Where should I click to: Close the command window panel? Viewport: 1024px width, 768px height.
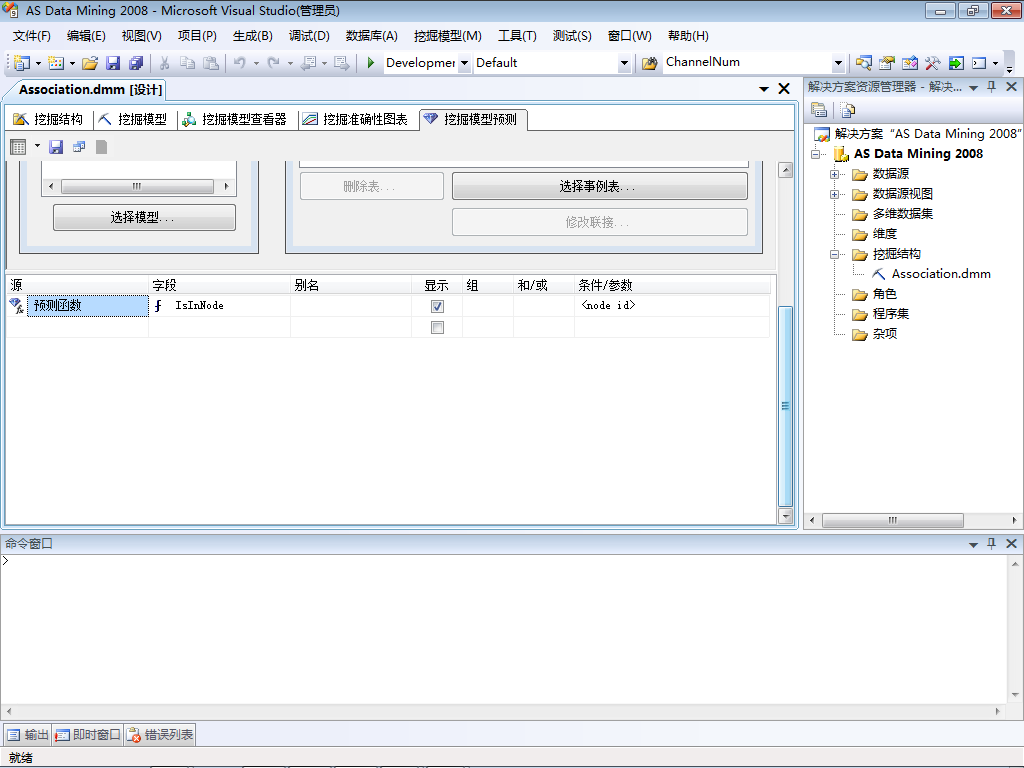point(1012,543)
